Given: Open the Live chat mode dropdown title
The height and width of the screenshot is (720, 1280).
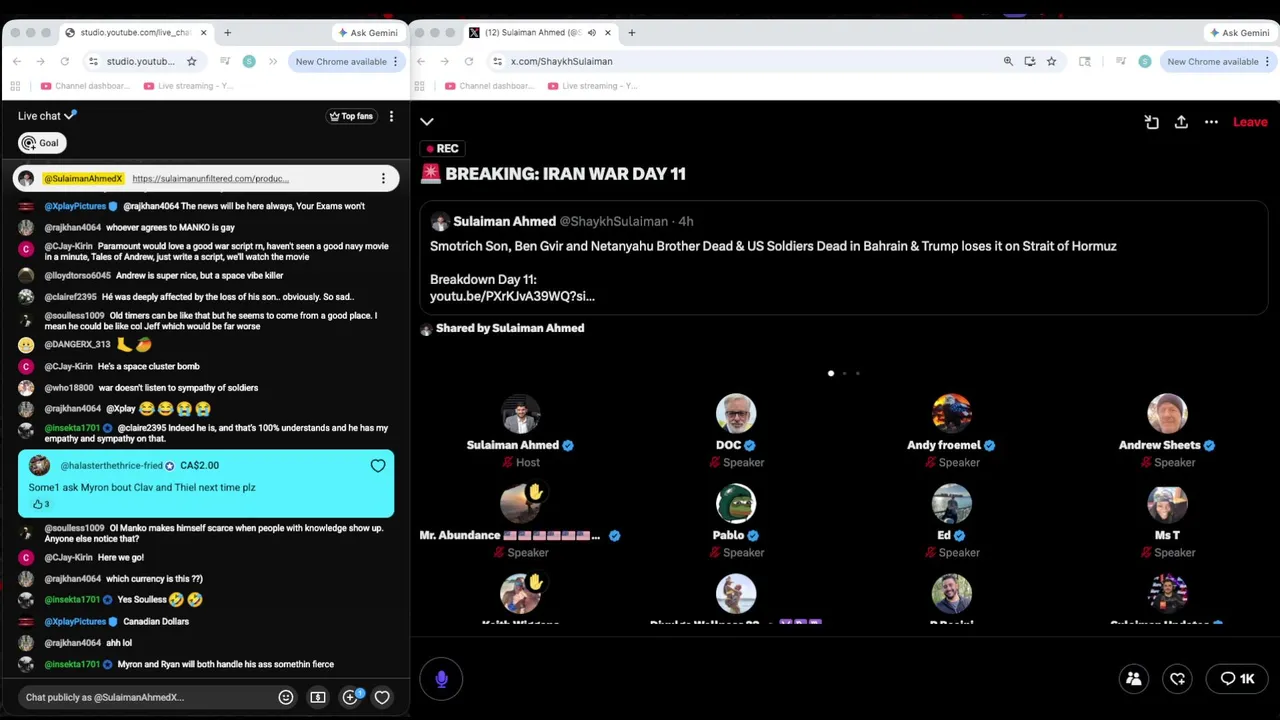Looking at the screenshot, I should click(x=47, y=116).
